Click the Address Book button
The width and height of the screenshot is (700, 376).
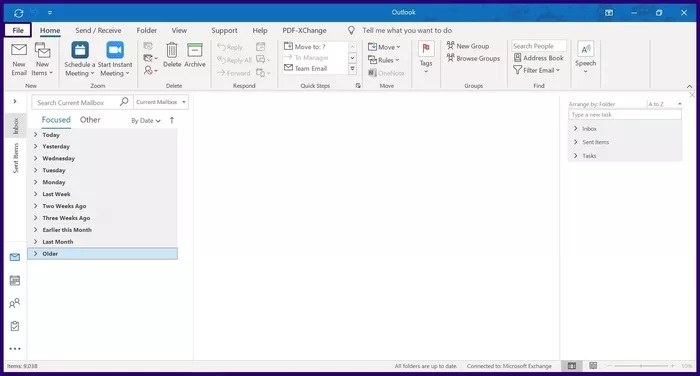point(538,58)
